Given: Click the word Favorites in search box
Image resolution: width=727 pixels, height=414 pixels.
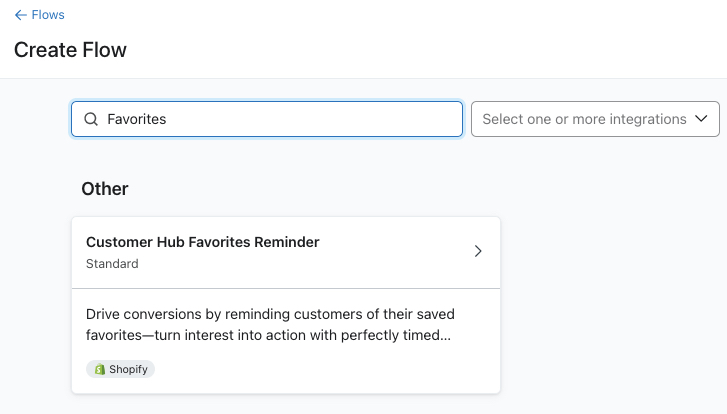Looking at the screenshot, I should (x=137, y=119).
